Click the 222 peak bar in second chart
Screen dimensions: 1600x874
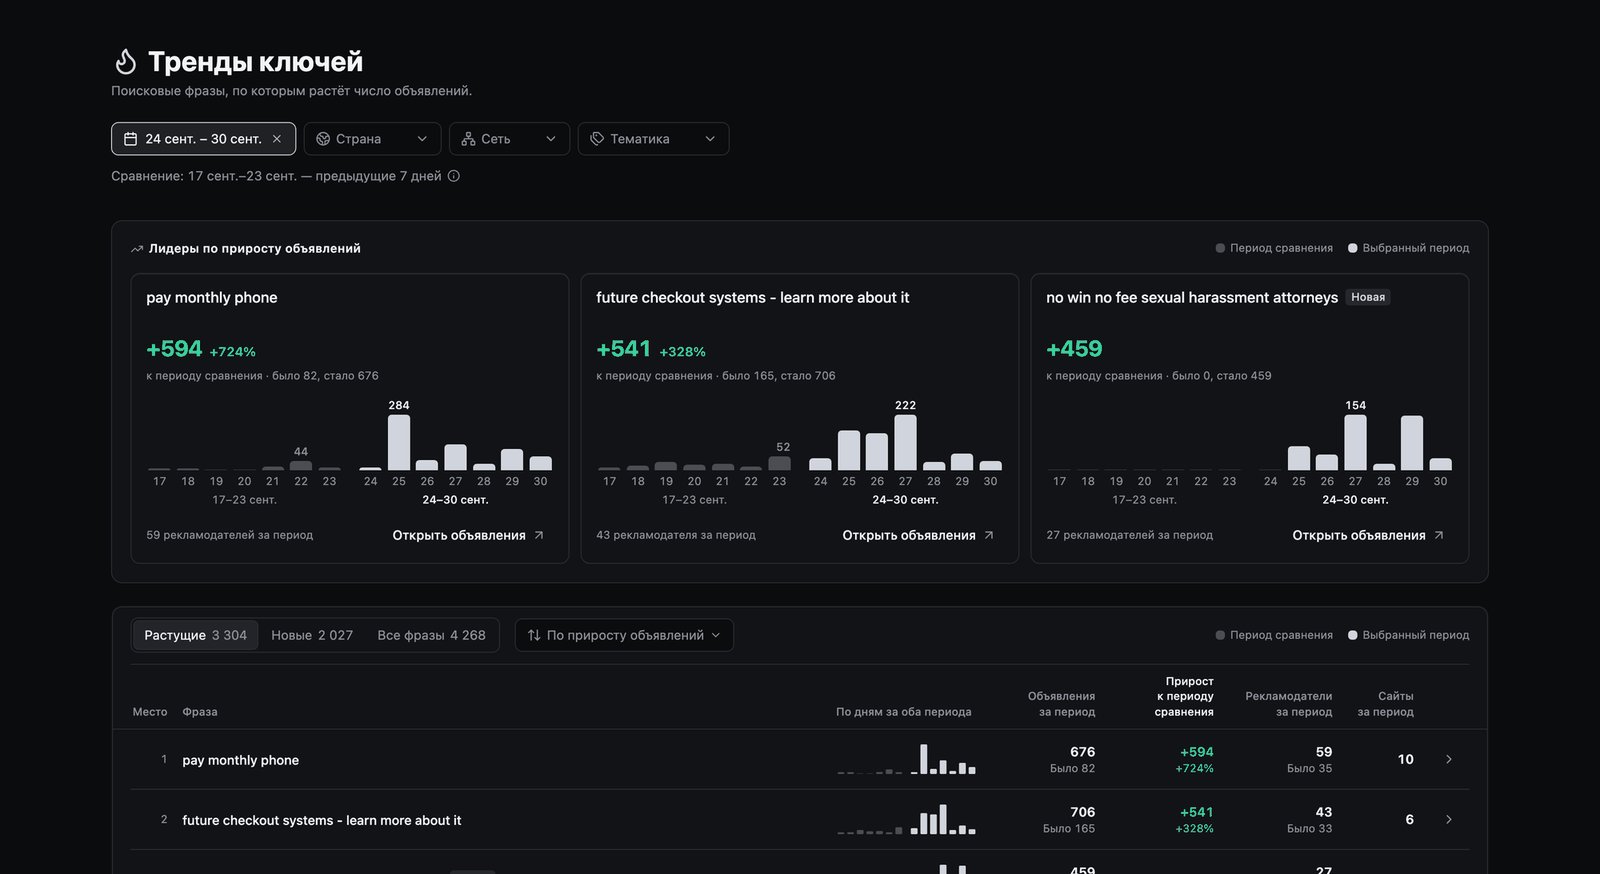pos(905,442)
